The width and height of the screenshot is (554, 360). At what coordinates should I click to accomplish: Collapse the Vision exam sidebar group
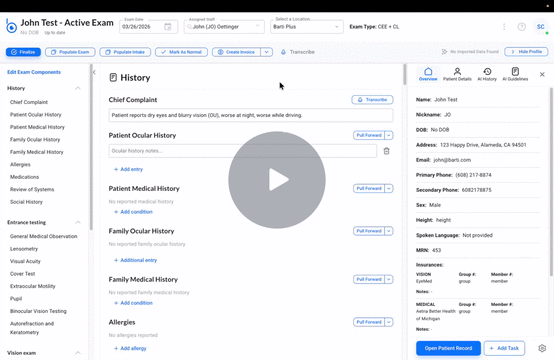[x=78, y=353]
